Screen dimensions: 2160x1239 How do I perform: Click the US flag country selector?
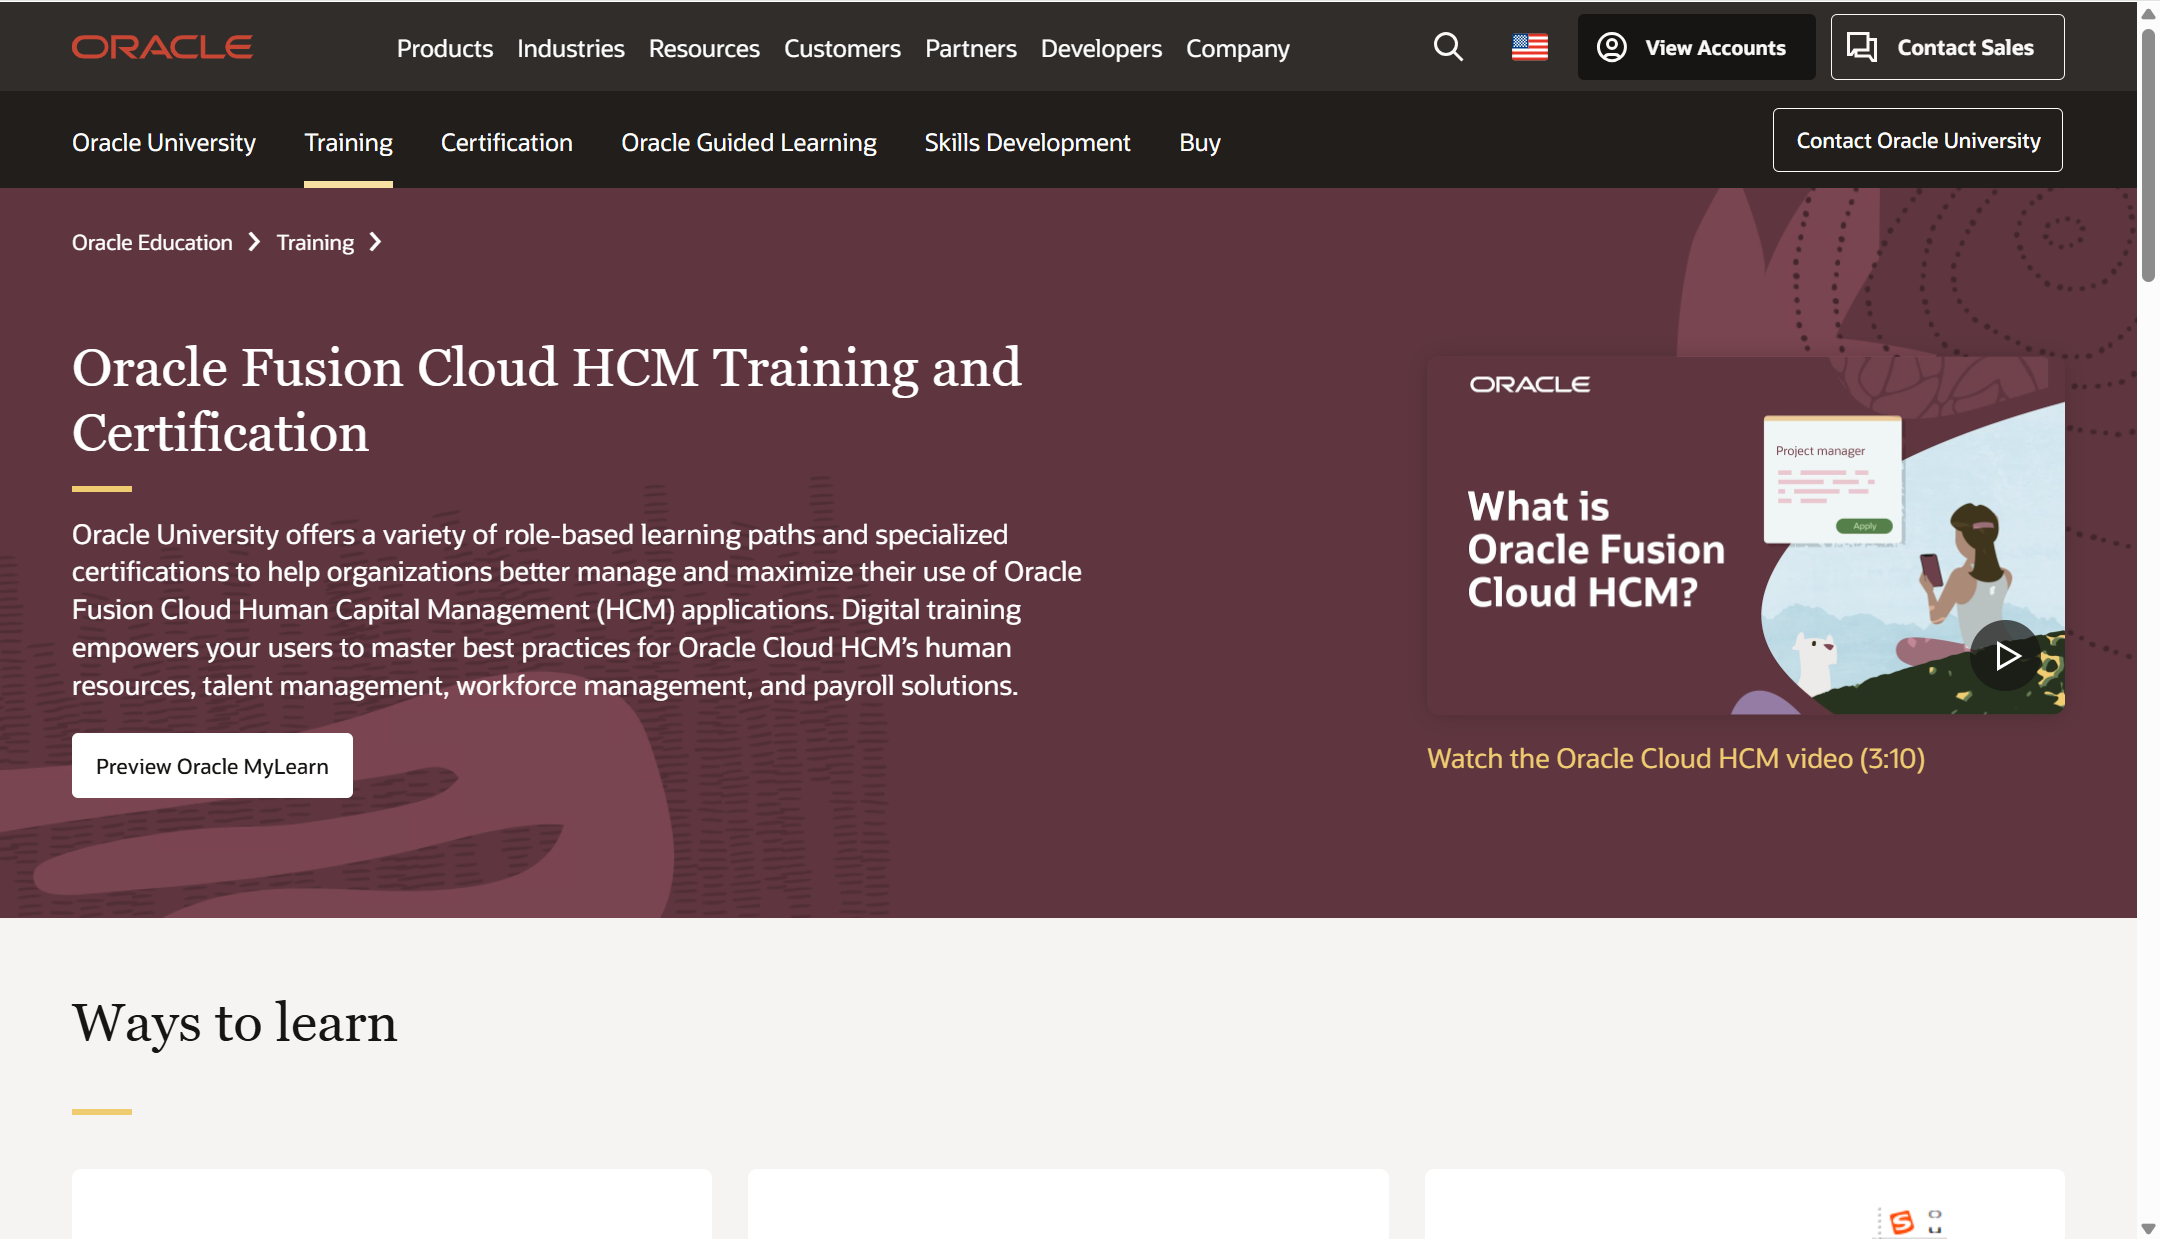point(1529,47)
